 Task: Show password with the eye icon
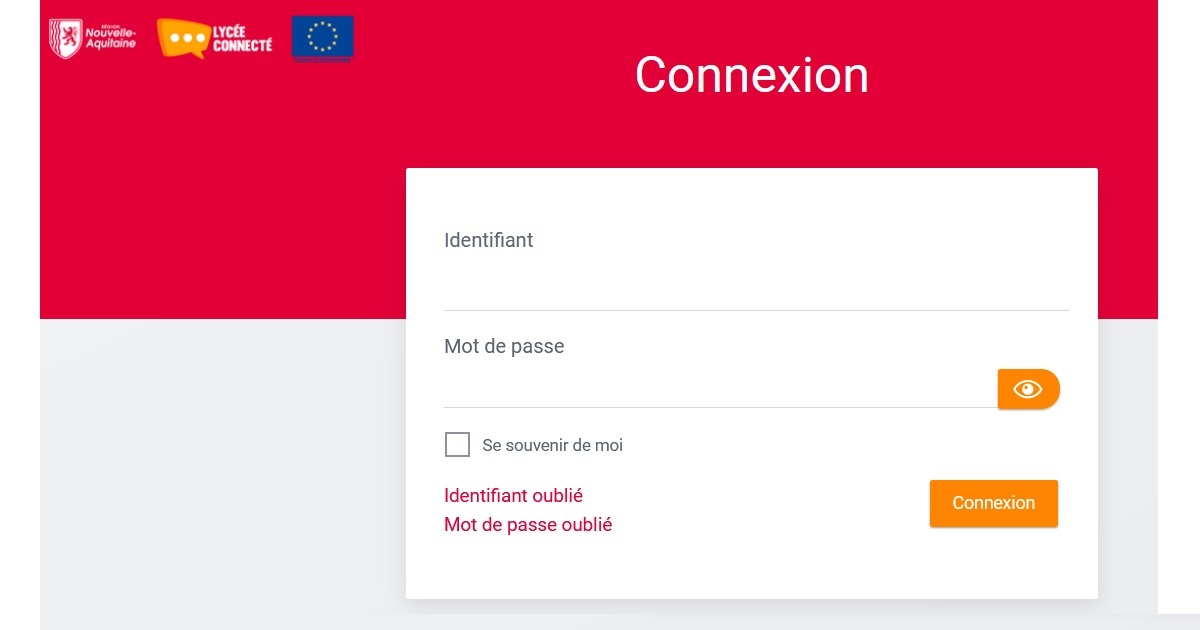coord(1028,389)
